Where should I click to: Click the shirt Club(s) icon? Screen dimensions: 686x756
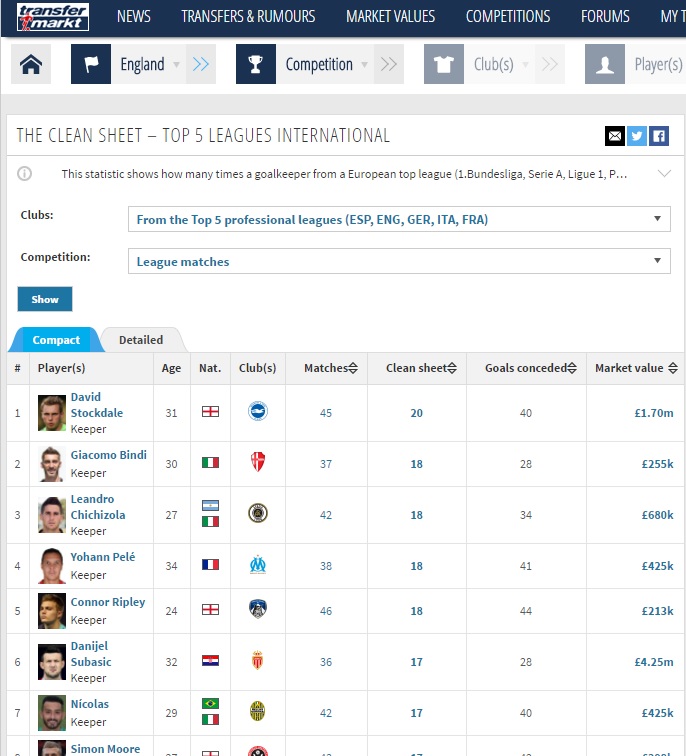[444, 64]
